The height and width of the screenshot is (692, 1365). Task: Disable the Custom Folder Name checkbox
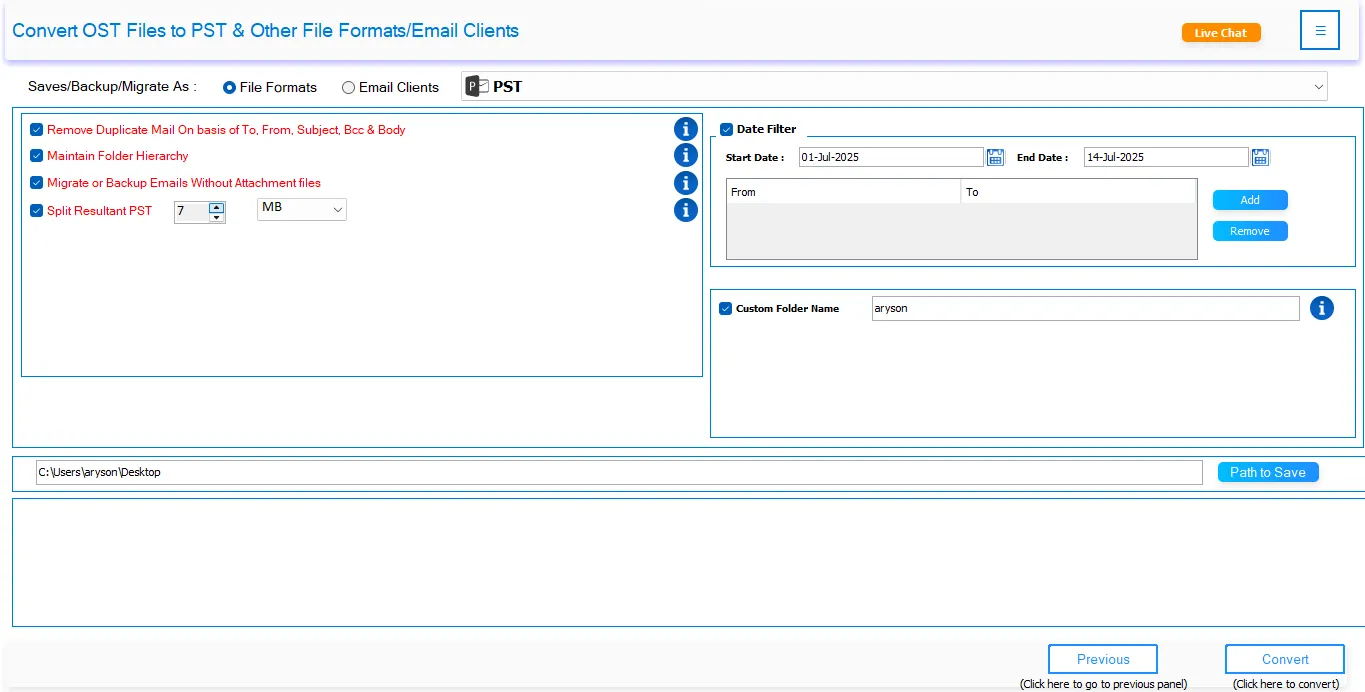(726, 309)
